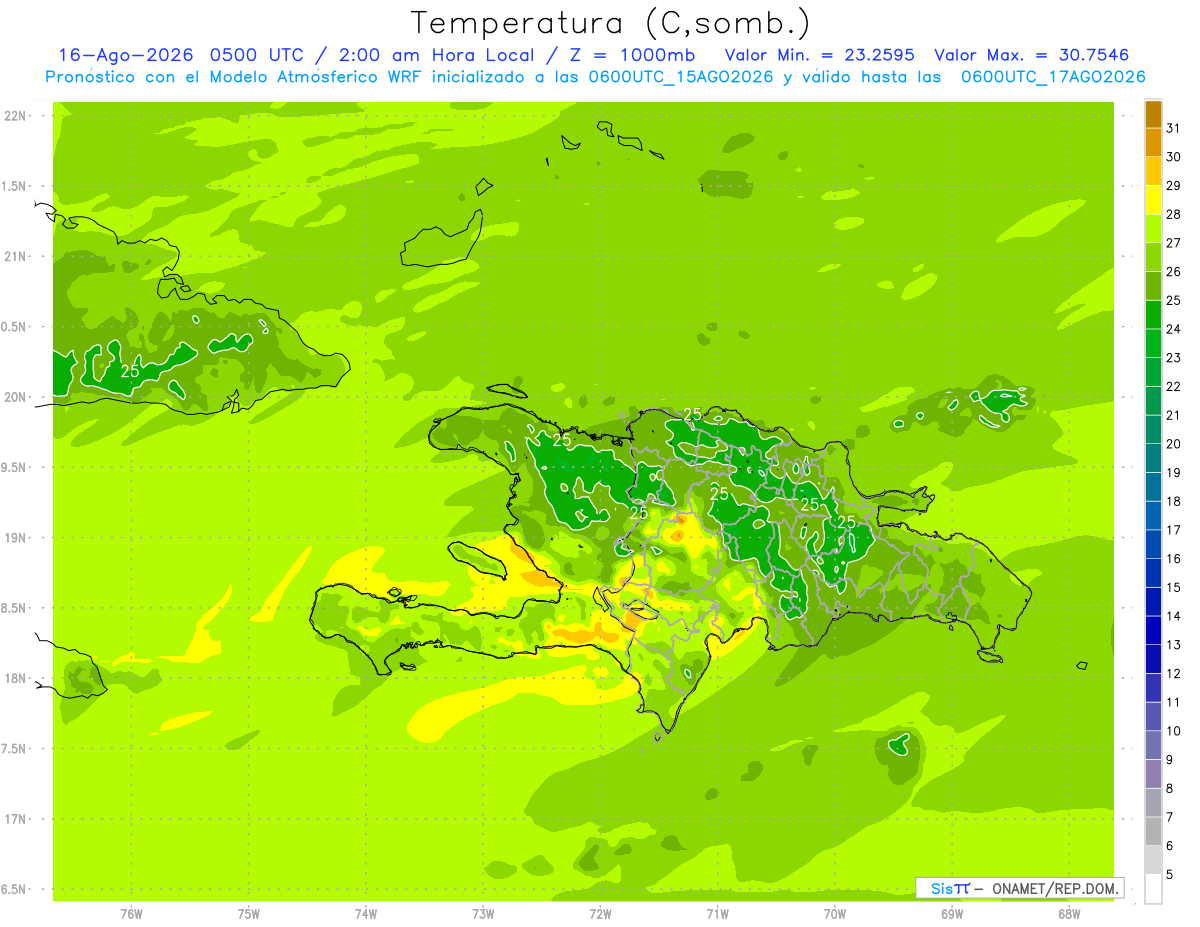Click the '20' colorbar scale value
Screen dimensions: 1200x927
point(1174,444)
